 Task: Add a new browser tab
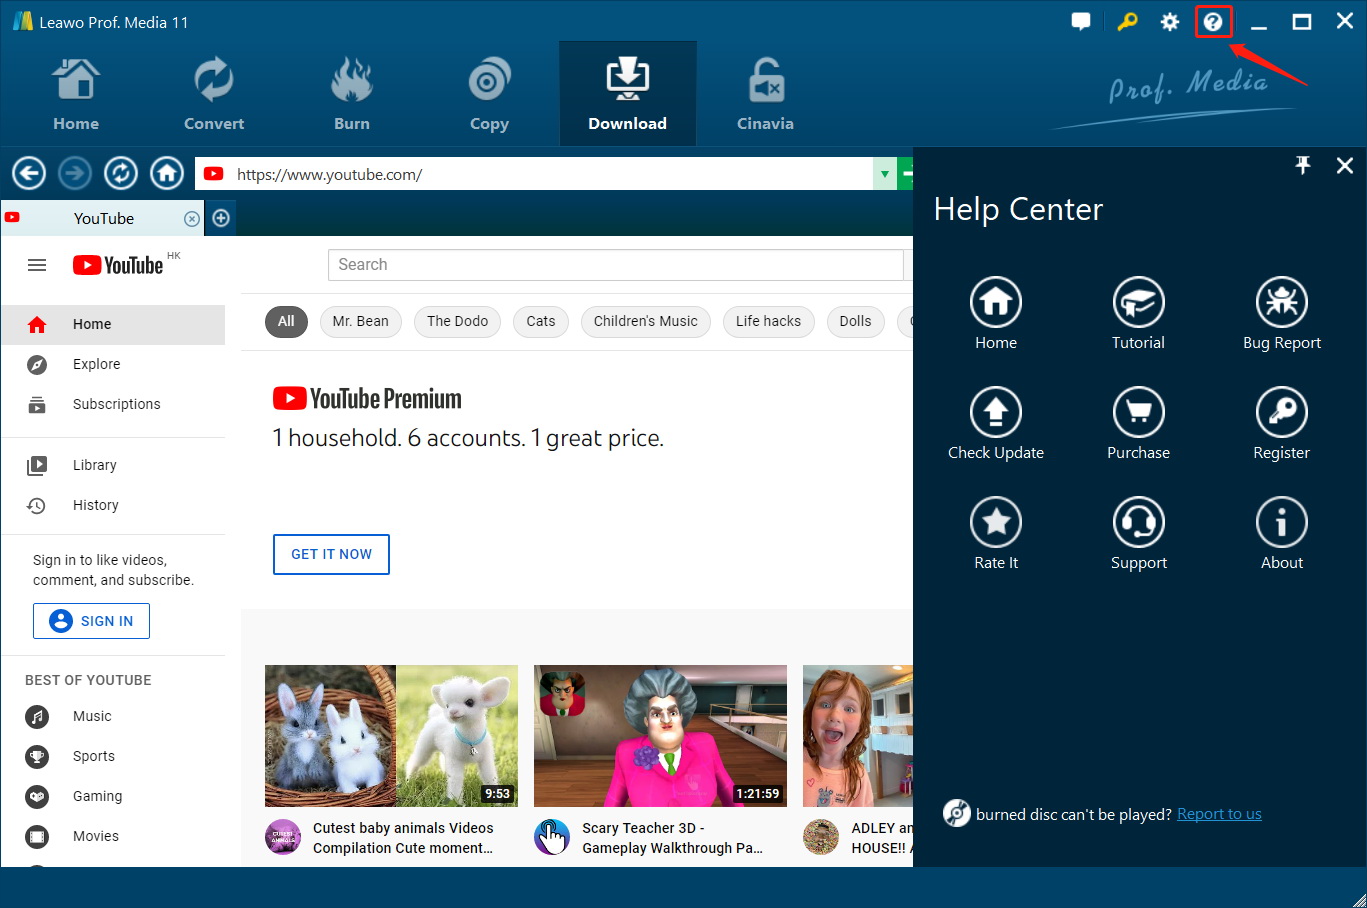[x=221, y=218]
